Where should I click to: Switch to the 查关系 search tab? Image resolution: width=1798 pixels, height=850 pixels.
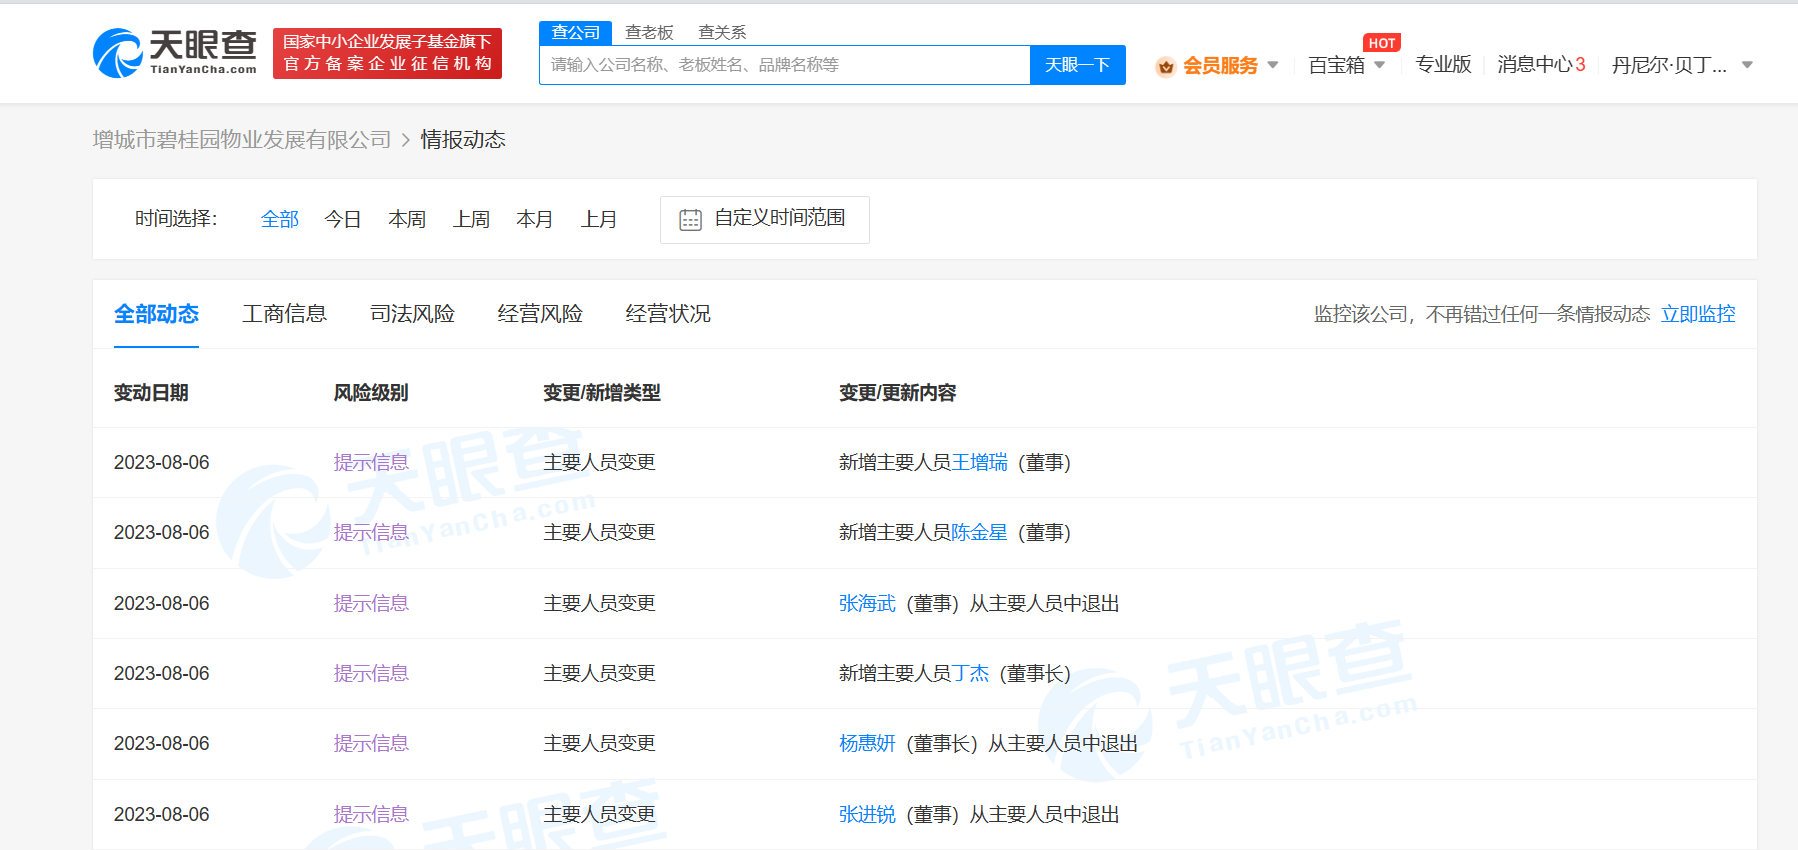722,33
